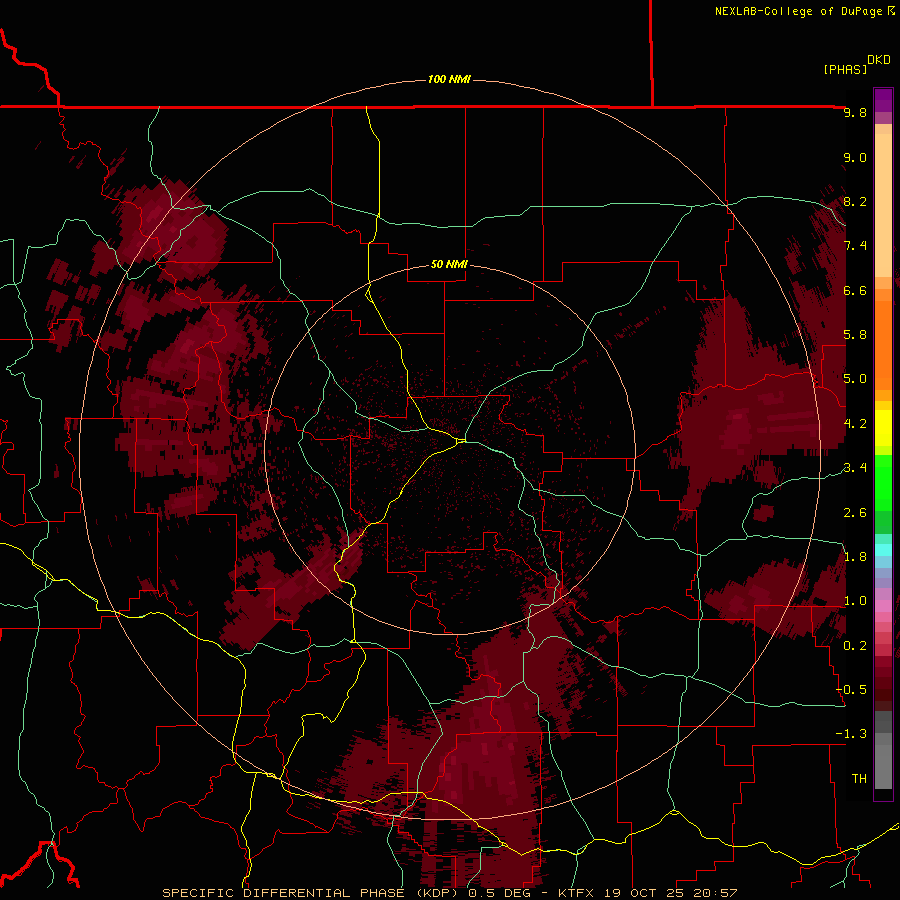Pick the pink segment of color bar

tap(883, 606)
